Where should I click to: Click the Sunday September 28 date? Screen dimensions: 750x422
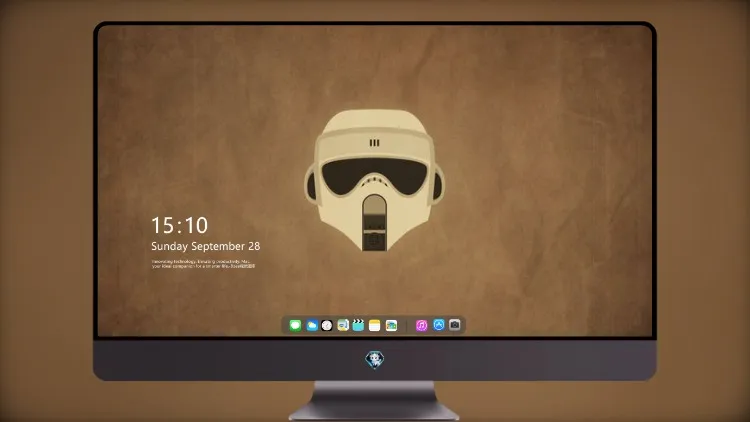206,246
